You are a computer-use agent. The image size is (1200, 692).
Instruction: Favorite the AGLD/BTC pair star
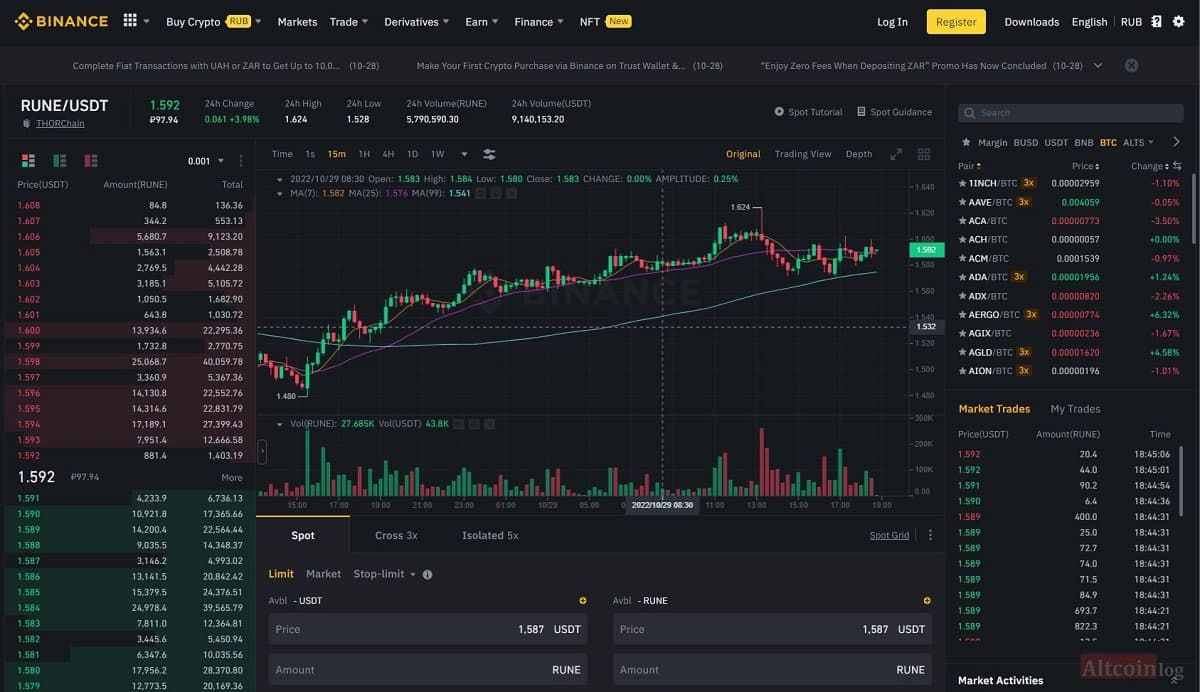(x=963, y=352)
